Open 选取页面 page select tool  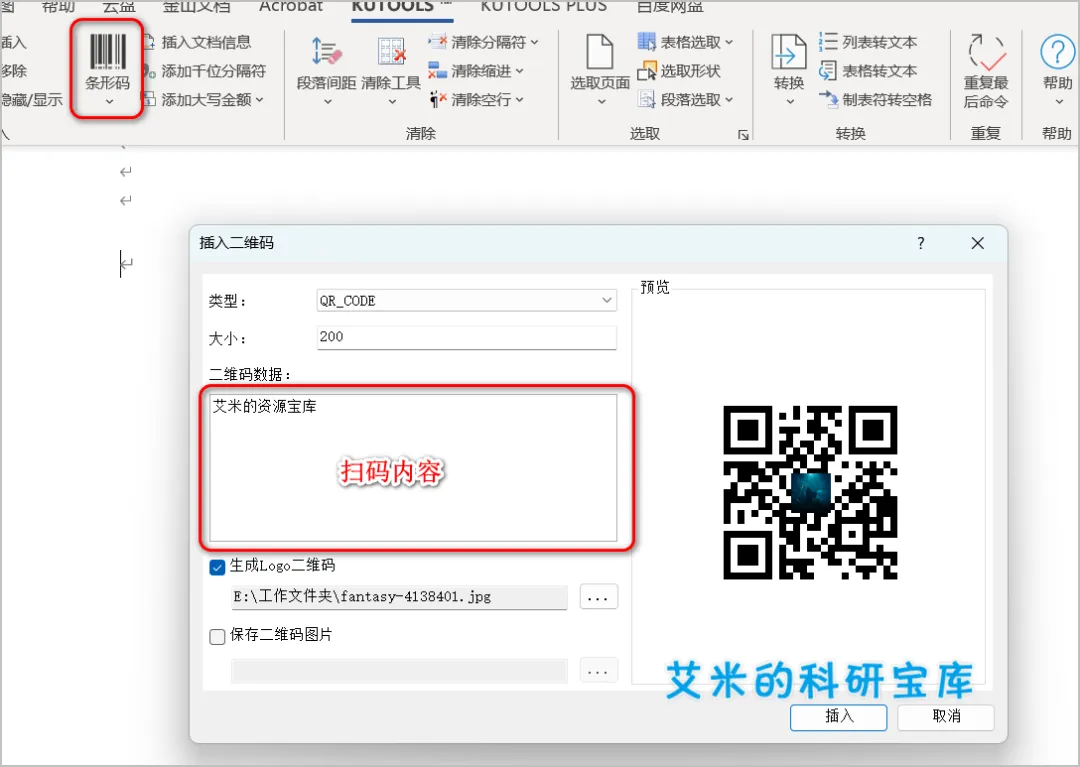pyautogui.click(x=600, y=70)
